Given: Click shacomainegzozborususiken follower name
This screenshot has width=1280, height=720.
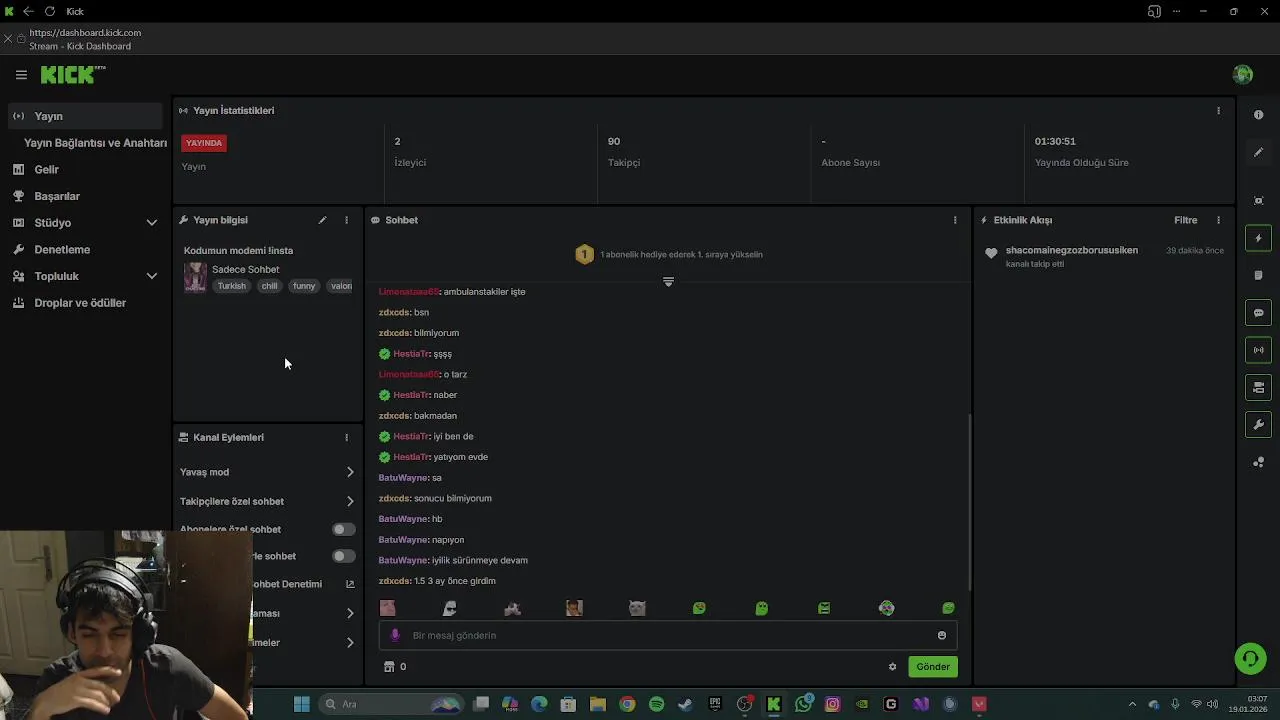Looking at the screenshot, I should click(1072, 250).
